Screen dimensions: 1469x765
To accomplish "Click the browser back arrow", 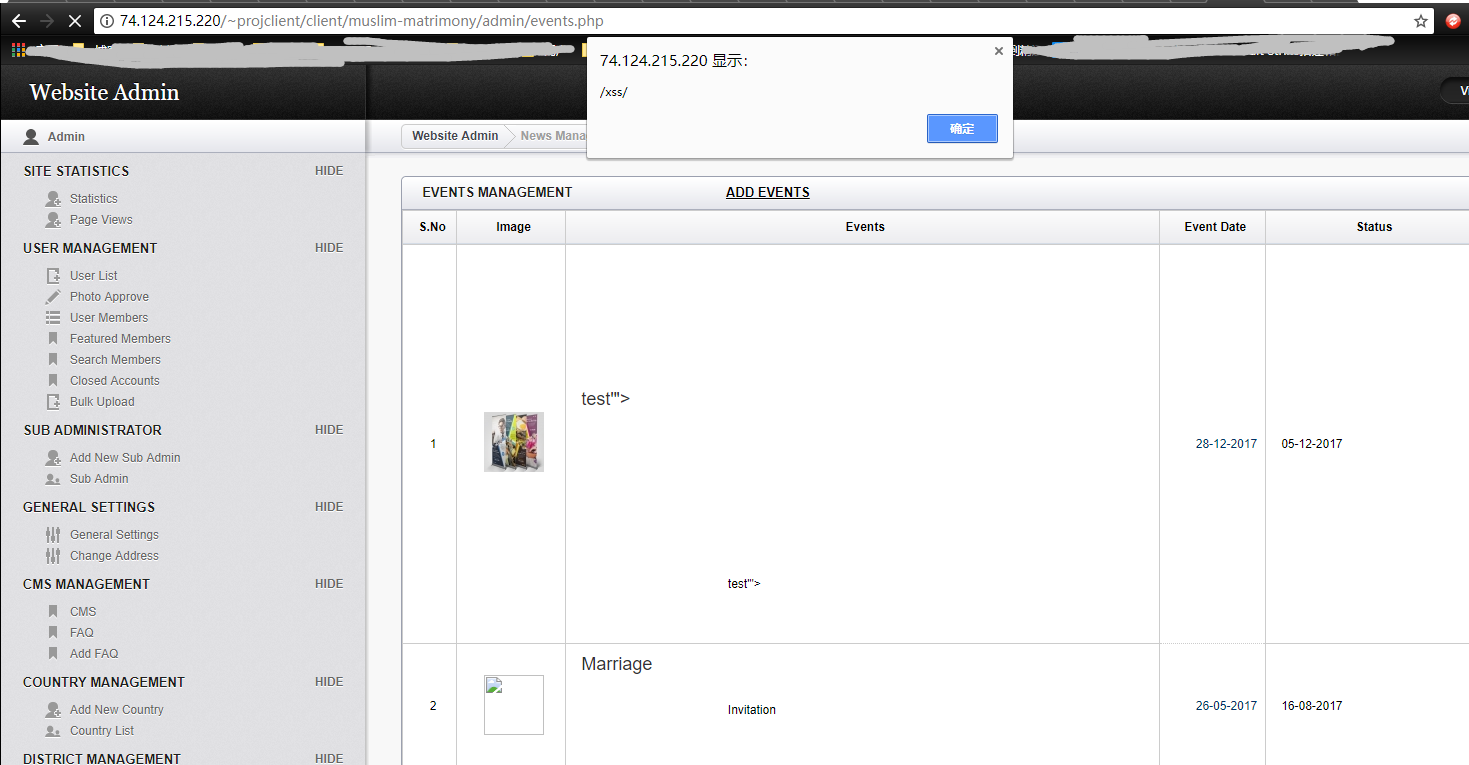I will (19, 20).
